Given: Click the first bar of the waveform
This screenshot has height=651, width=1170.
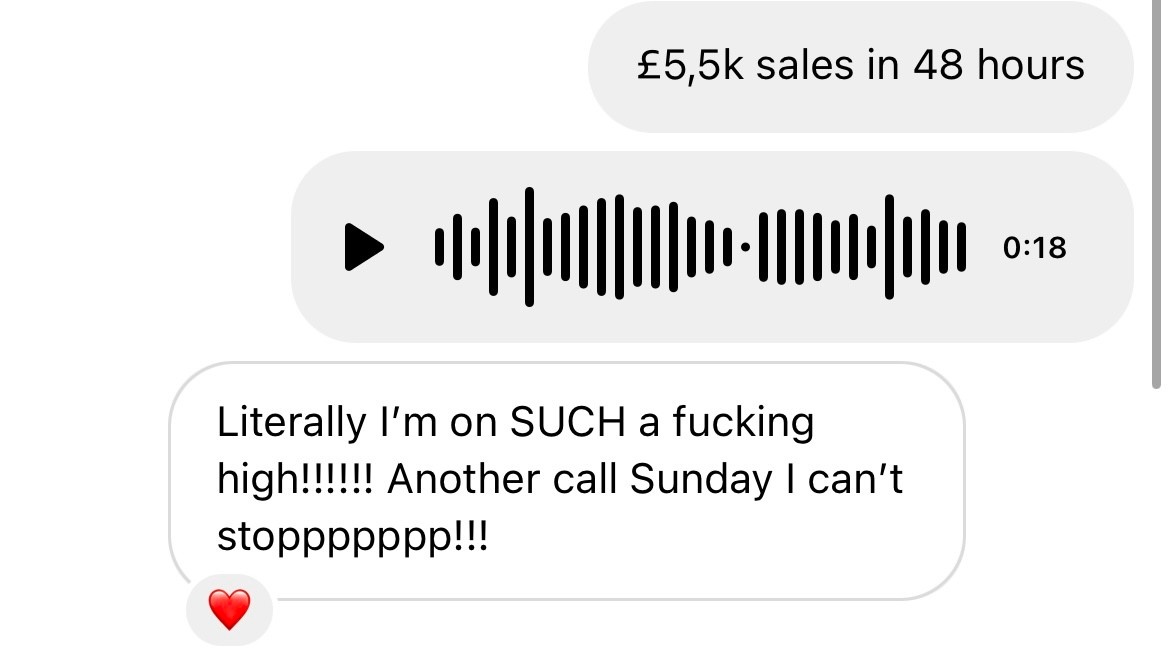Looking at the screenshot, I should (x=439, y=247).
